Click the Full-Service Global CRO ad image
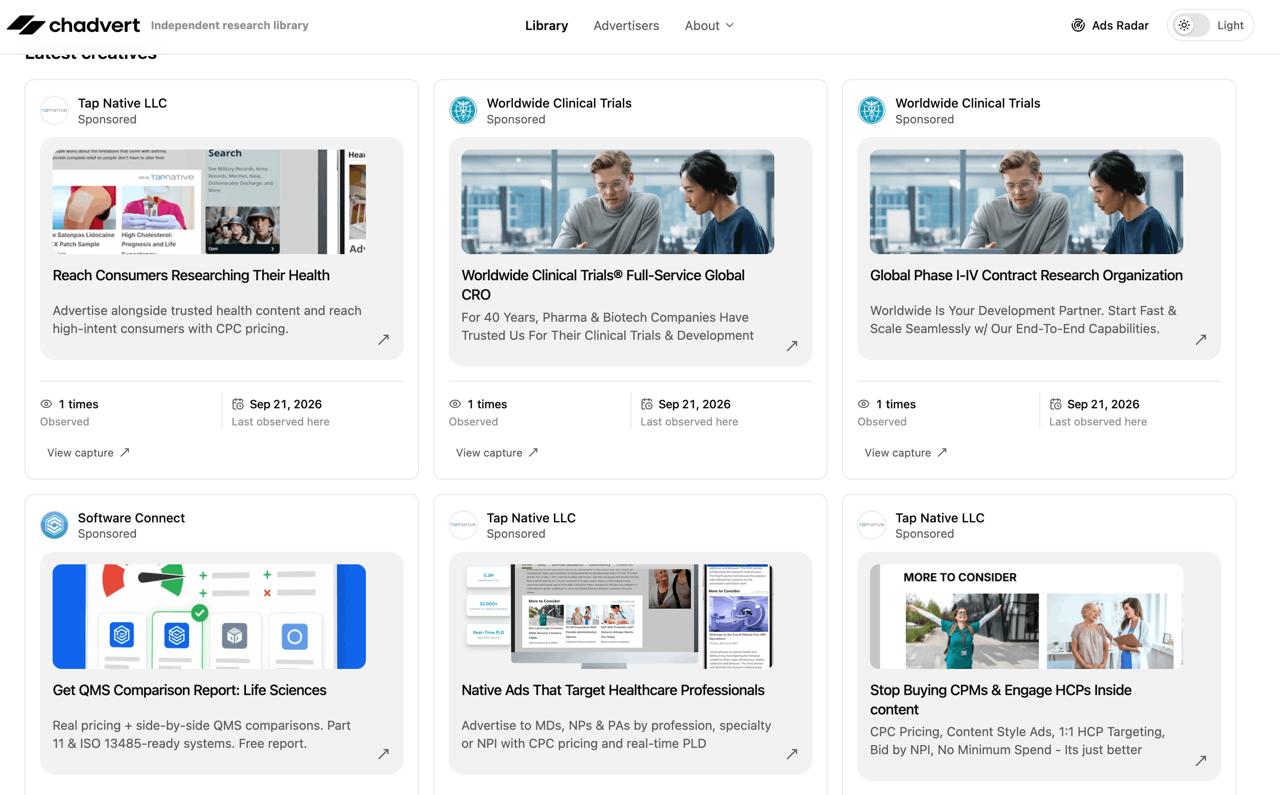The image size is (1280, 795). click(618, 202)
